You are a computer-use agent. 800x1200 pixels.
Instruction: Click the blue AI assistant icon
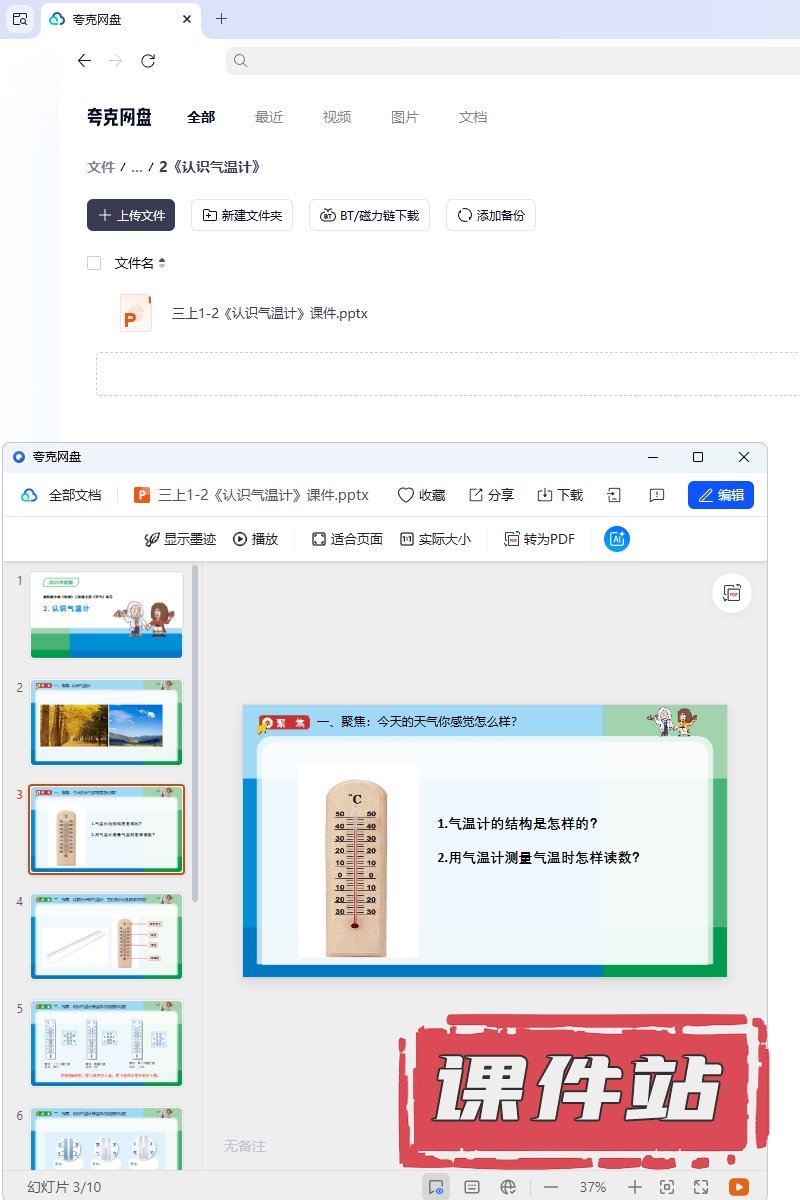617,539
